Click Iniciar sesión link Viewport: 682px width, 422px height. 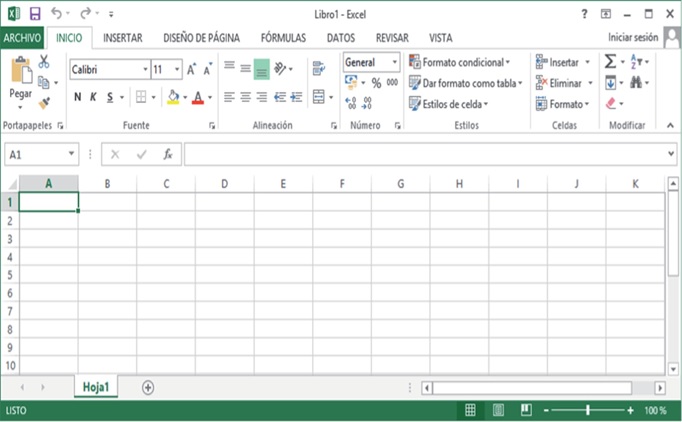[633, 37]
